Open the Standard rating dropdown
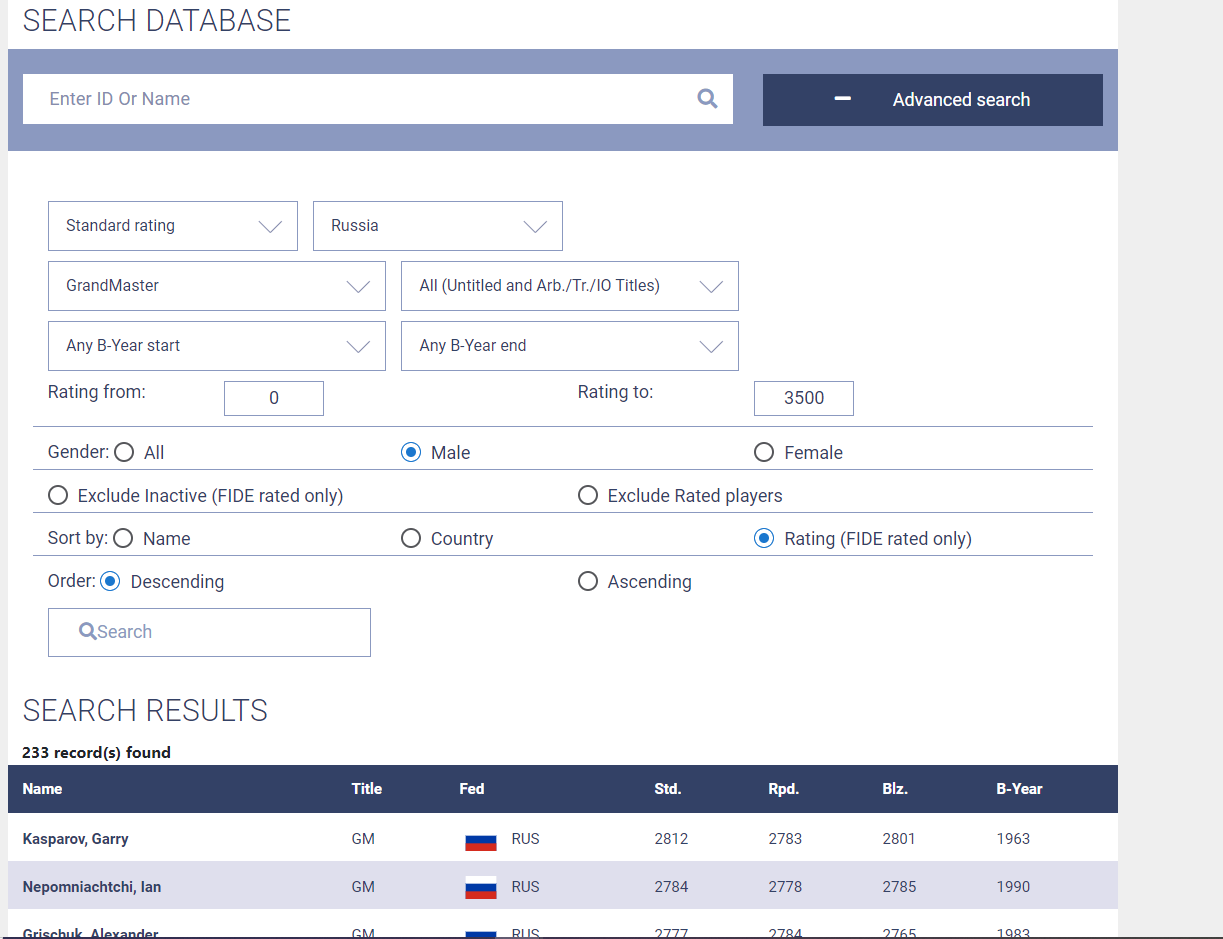The image size is (1223, 939). click(173, 226)
